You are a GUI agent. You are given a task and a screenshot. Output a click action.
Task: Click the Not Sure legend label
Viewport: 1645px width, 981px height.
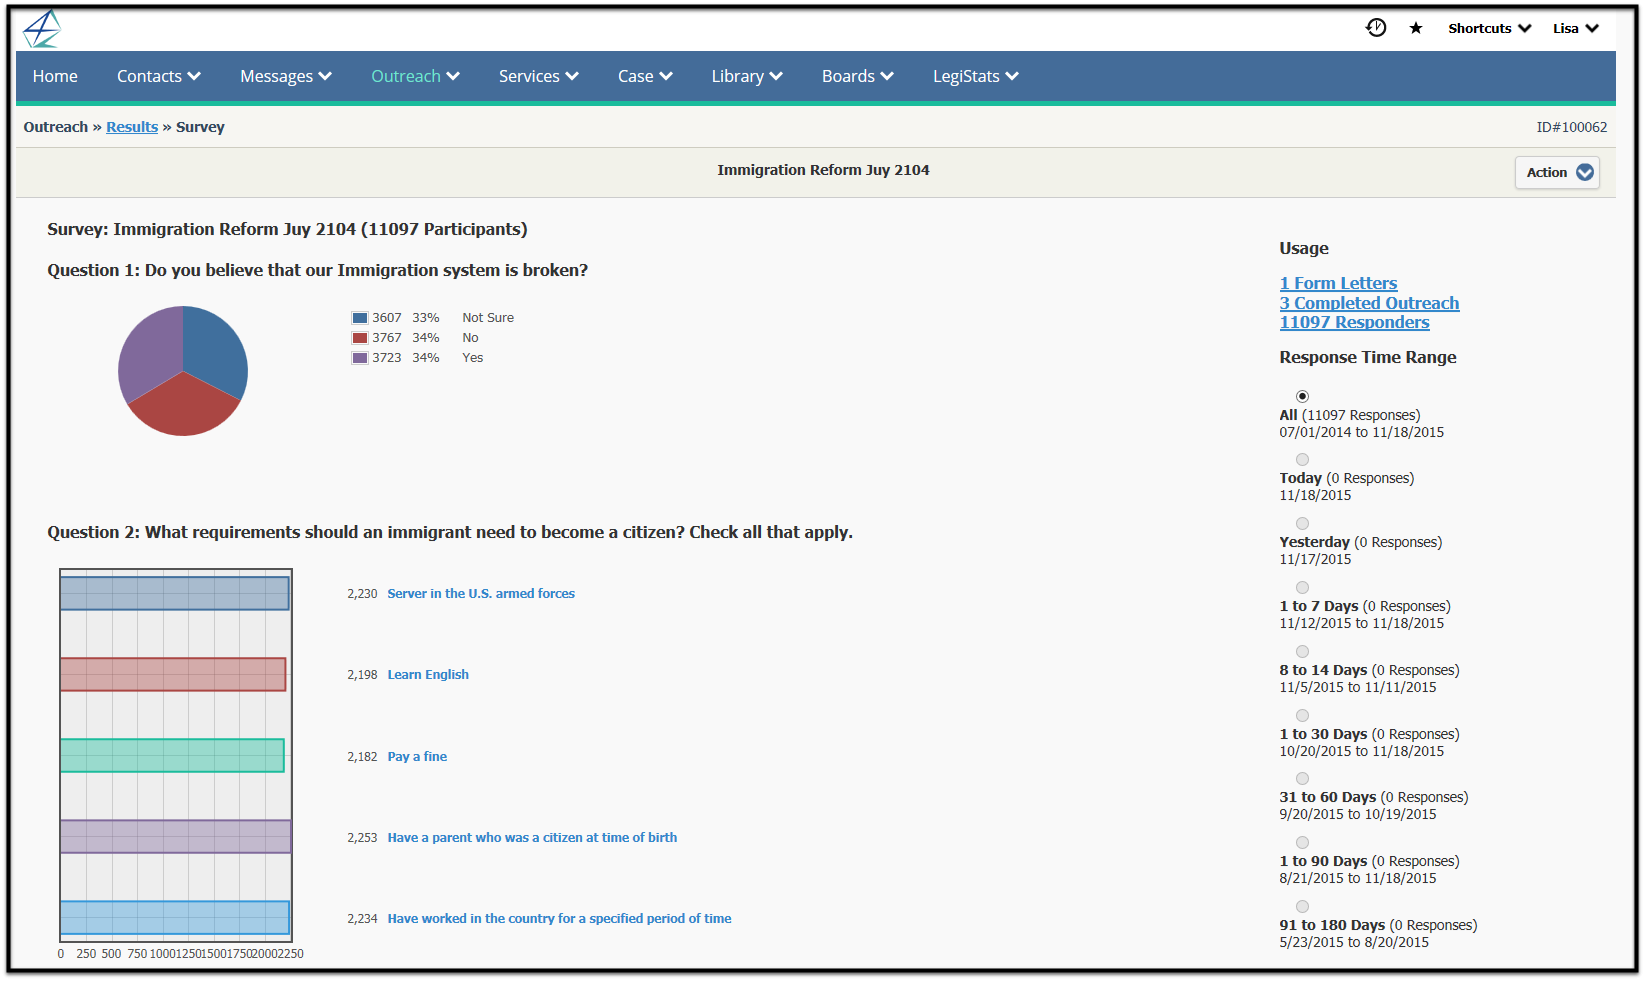click(x=488, y=318)
